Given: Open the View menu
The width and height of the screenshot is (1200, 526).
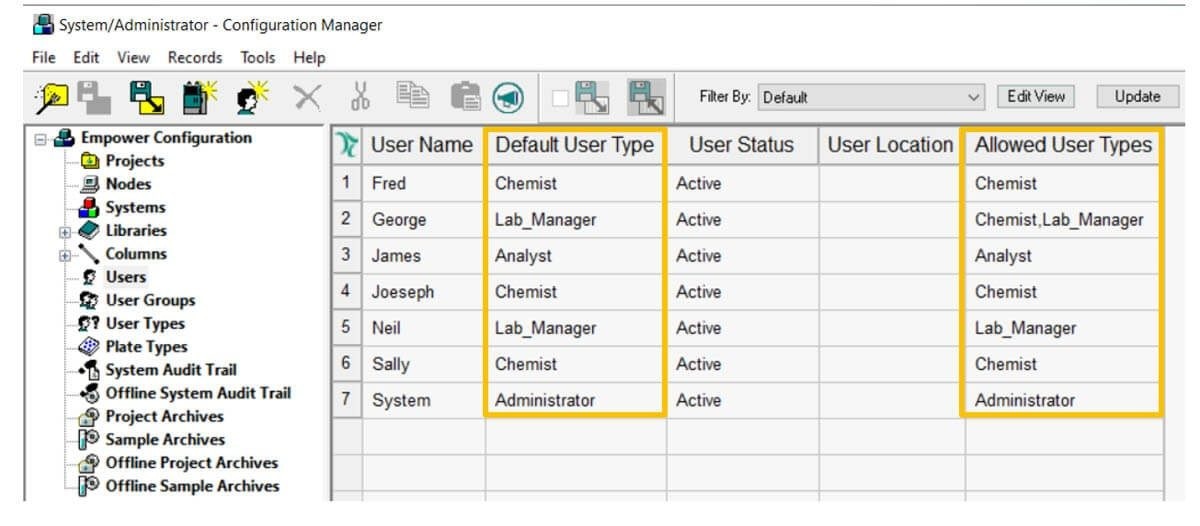Looking at the screenshot, I should coord(135,58).
